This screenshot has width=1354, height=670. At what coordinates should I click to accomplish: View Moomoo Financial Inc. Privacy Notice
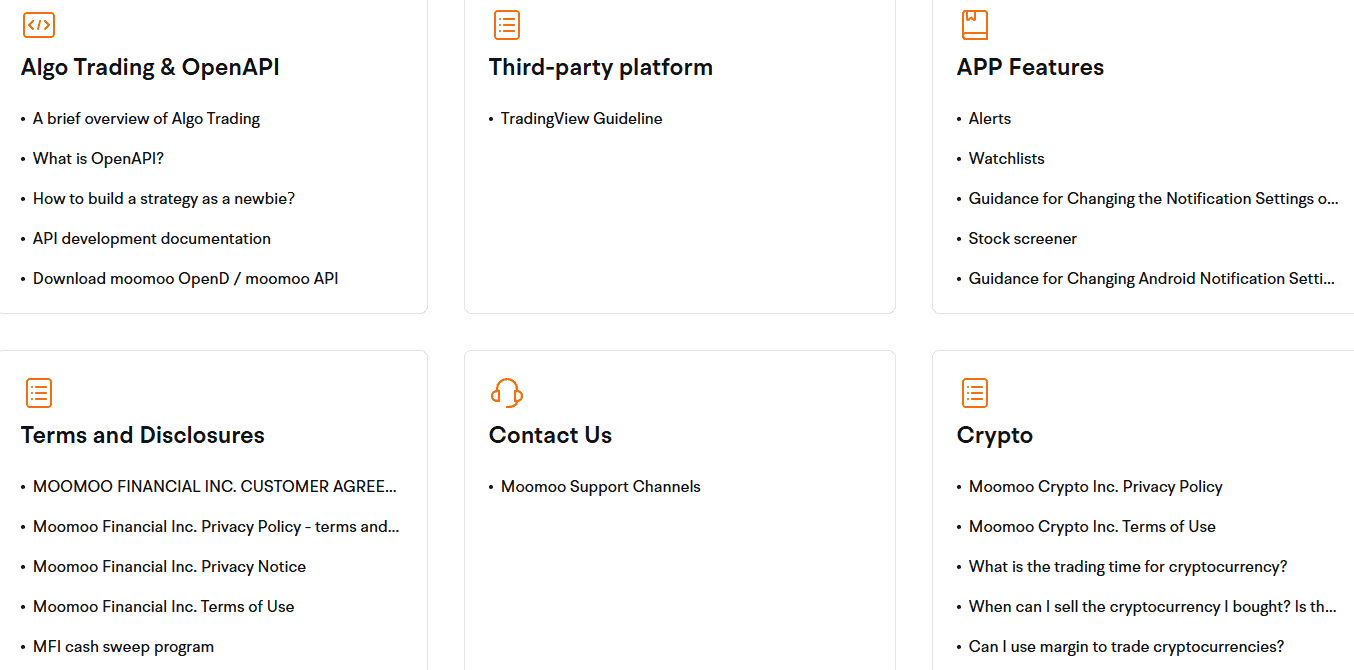click(x=169, y=567)
